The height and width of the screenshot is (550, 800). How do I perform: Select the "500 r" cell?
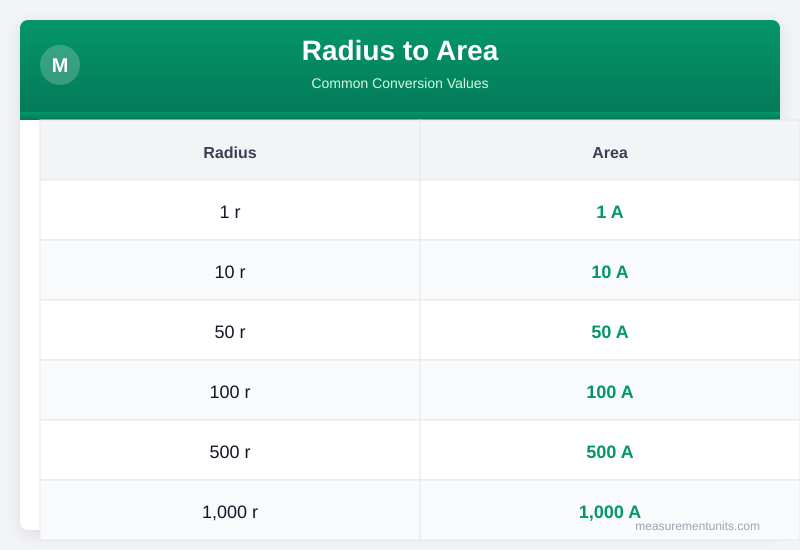(230, 450)
